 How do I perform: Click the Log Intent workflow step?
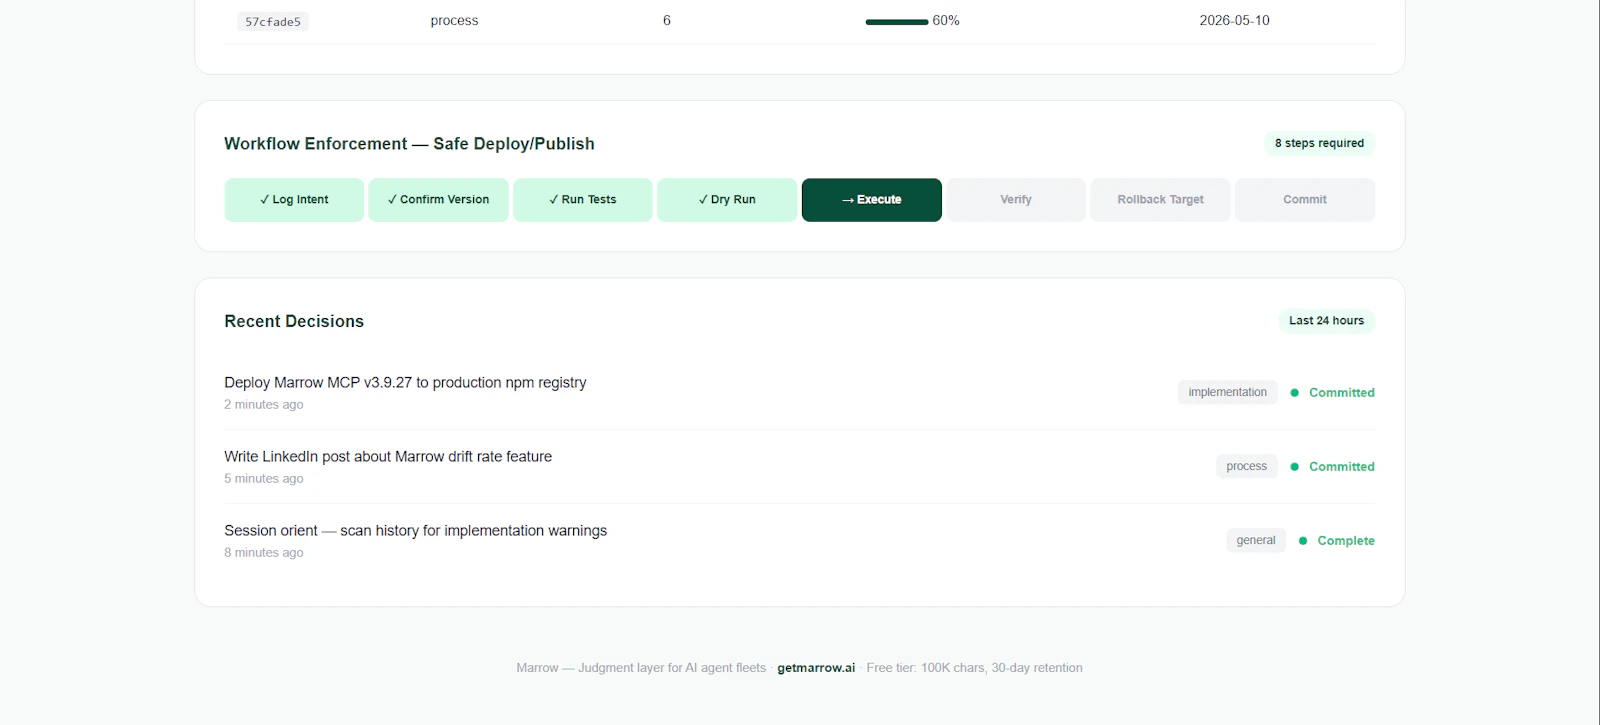pyautogui.click(x=294, y=200)
